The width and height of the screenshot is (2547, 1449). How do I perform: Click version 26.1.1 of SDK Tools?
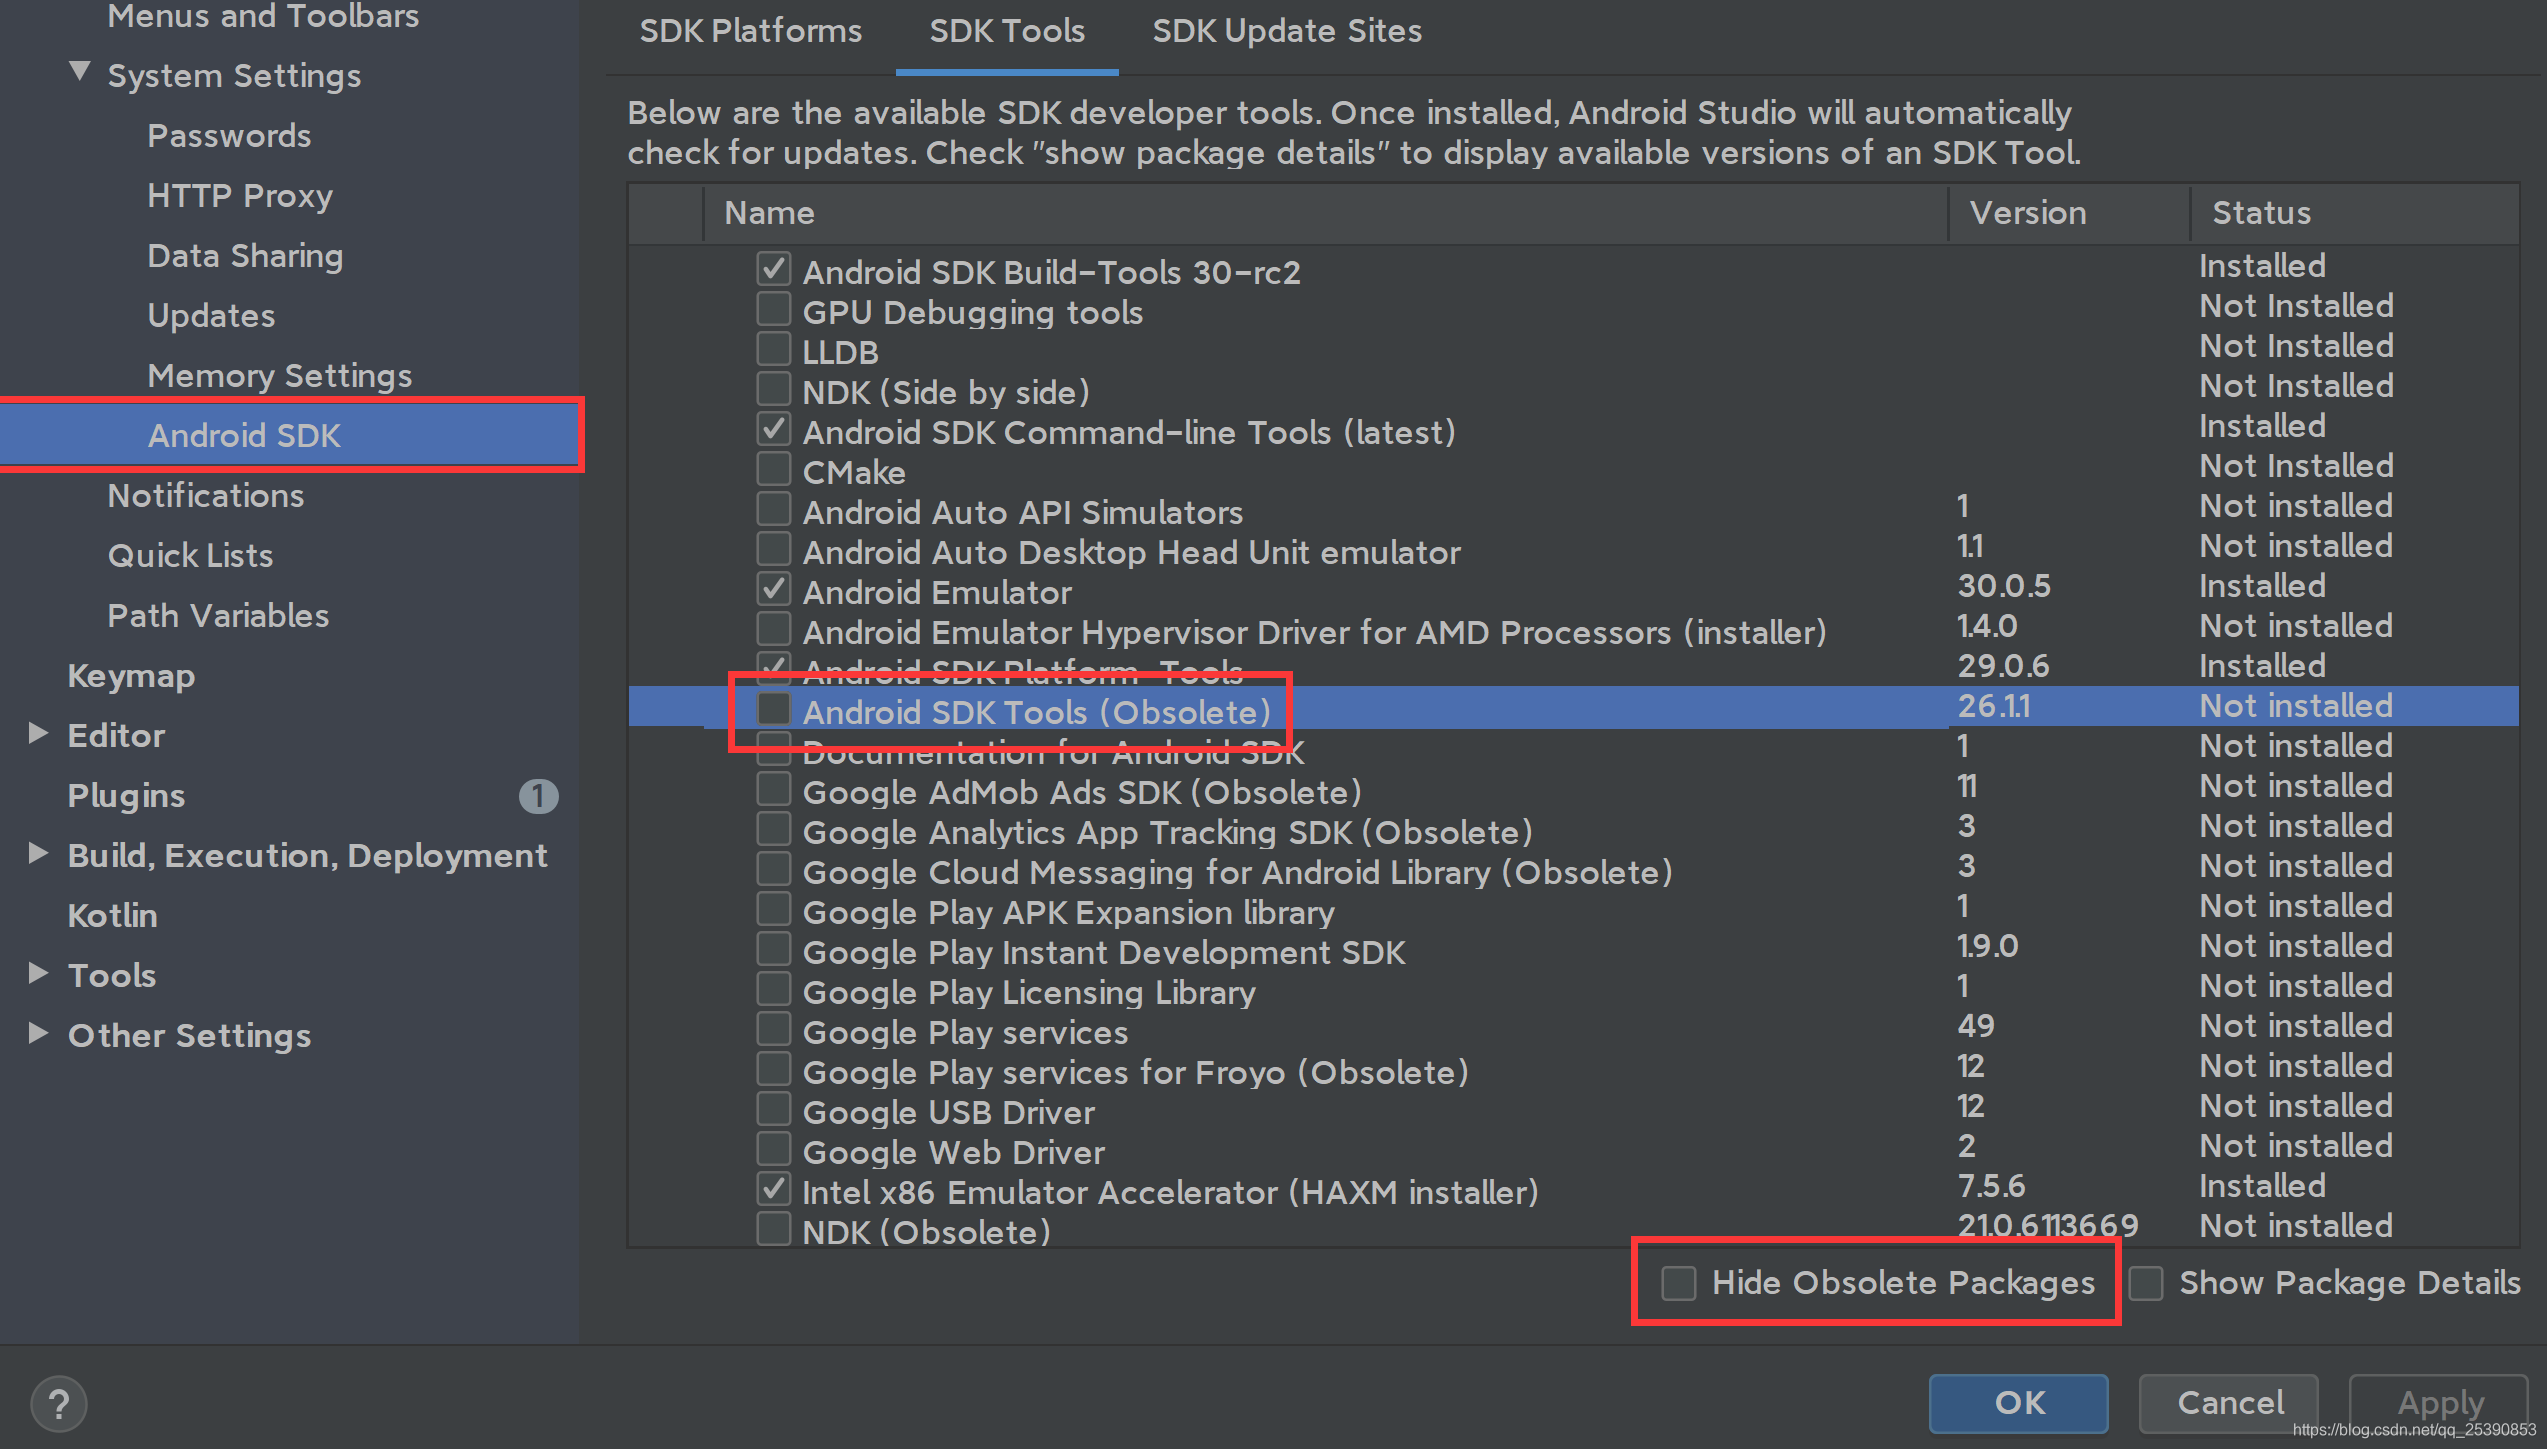pos(1994,705)
